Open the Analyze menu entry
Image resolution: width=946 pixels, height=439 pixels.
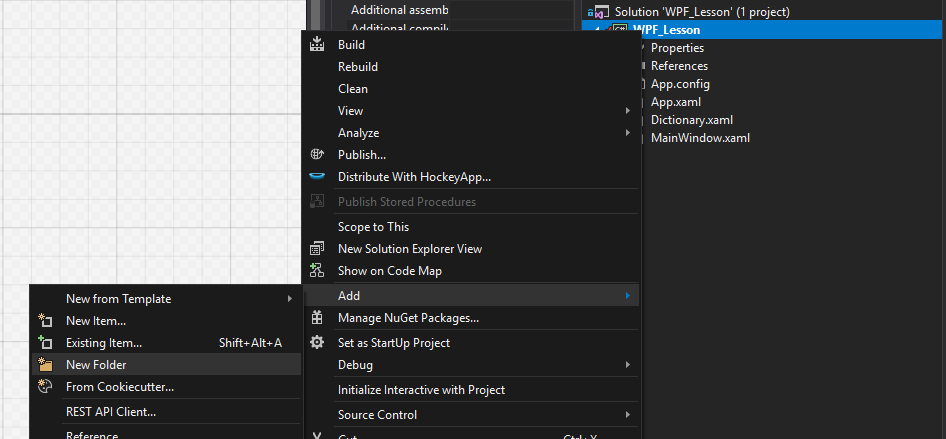(x=471, y=133)
